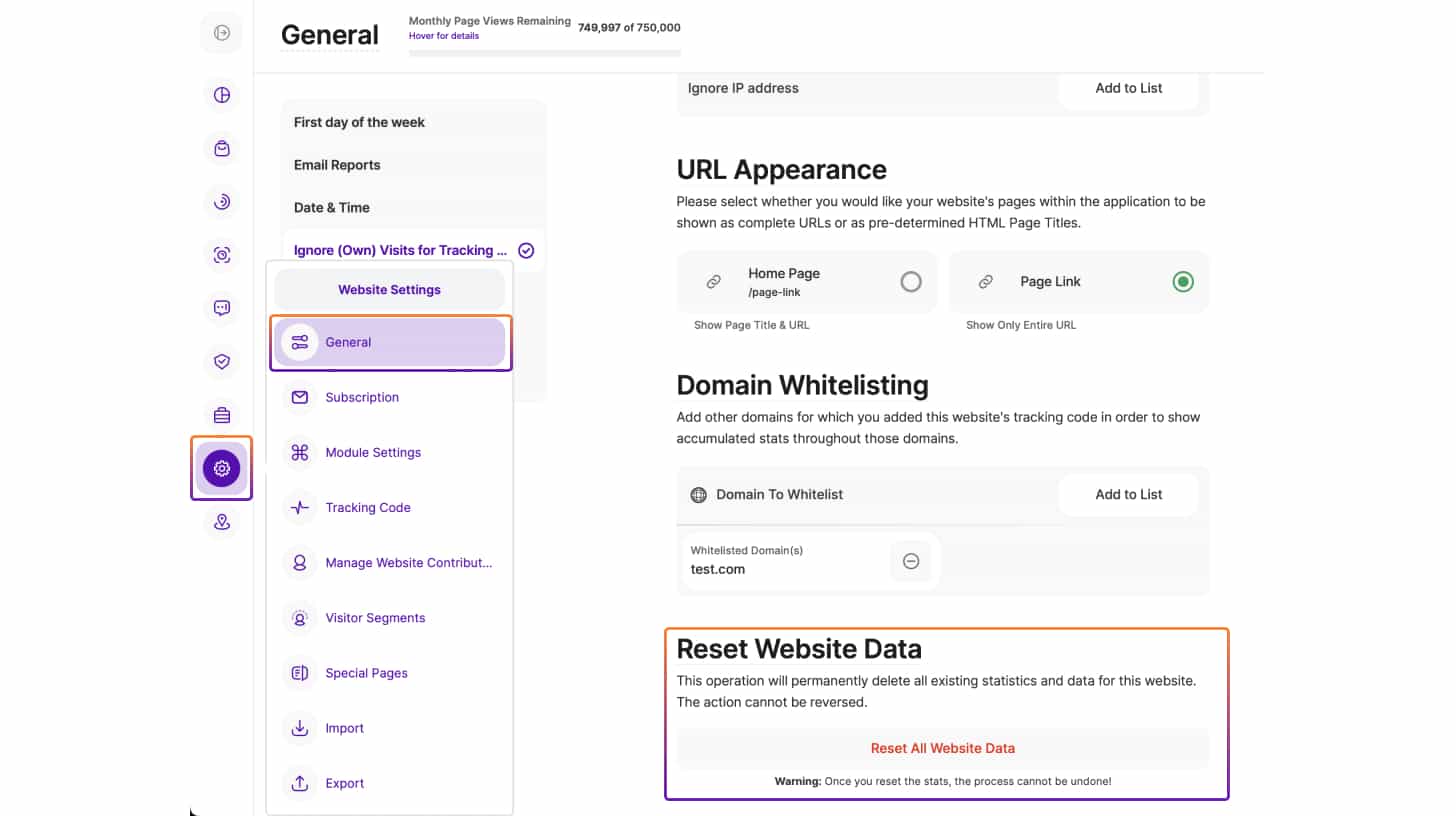The width and height of the screenshot is (1456, 816).
Task: Open the briefcase sidebar icon
Action: click(x=222, y=415)
